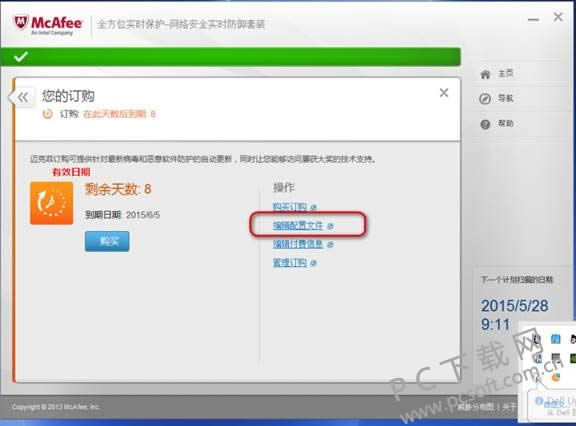Image resolution: width=576 pixels, height=426 pixels.
Task: Click the home house icon
Action: [x=485, y=75]
